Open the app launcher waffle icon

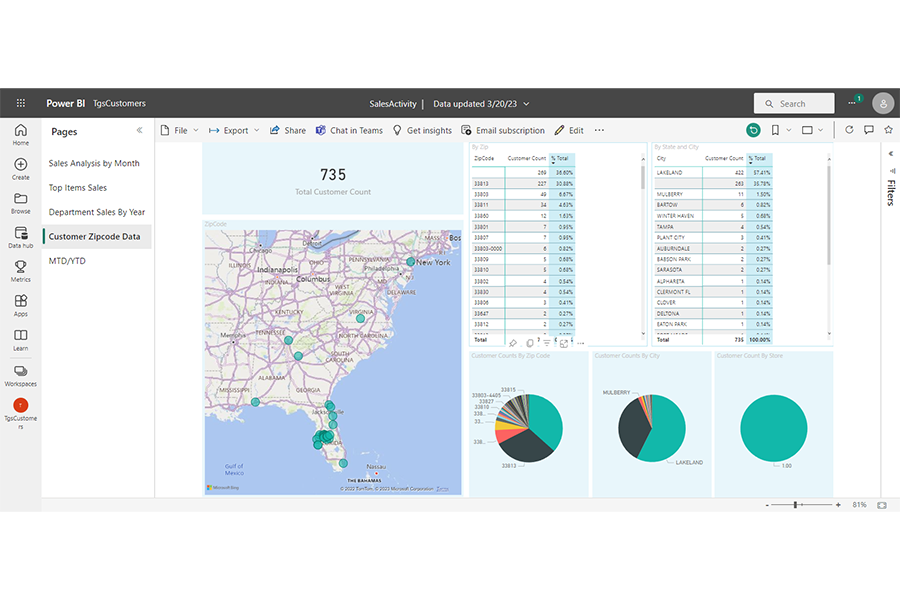pyautogui.click(x=21, y=103)
